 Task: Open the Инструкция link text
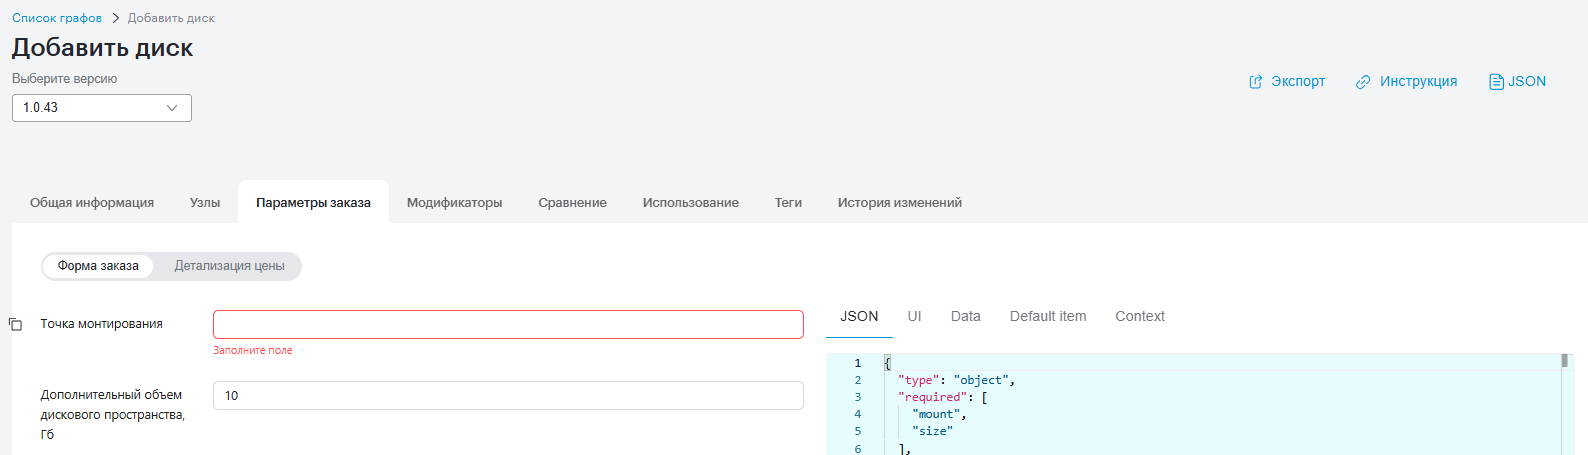[1418, 82]
